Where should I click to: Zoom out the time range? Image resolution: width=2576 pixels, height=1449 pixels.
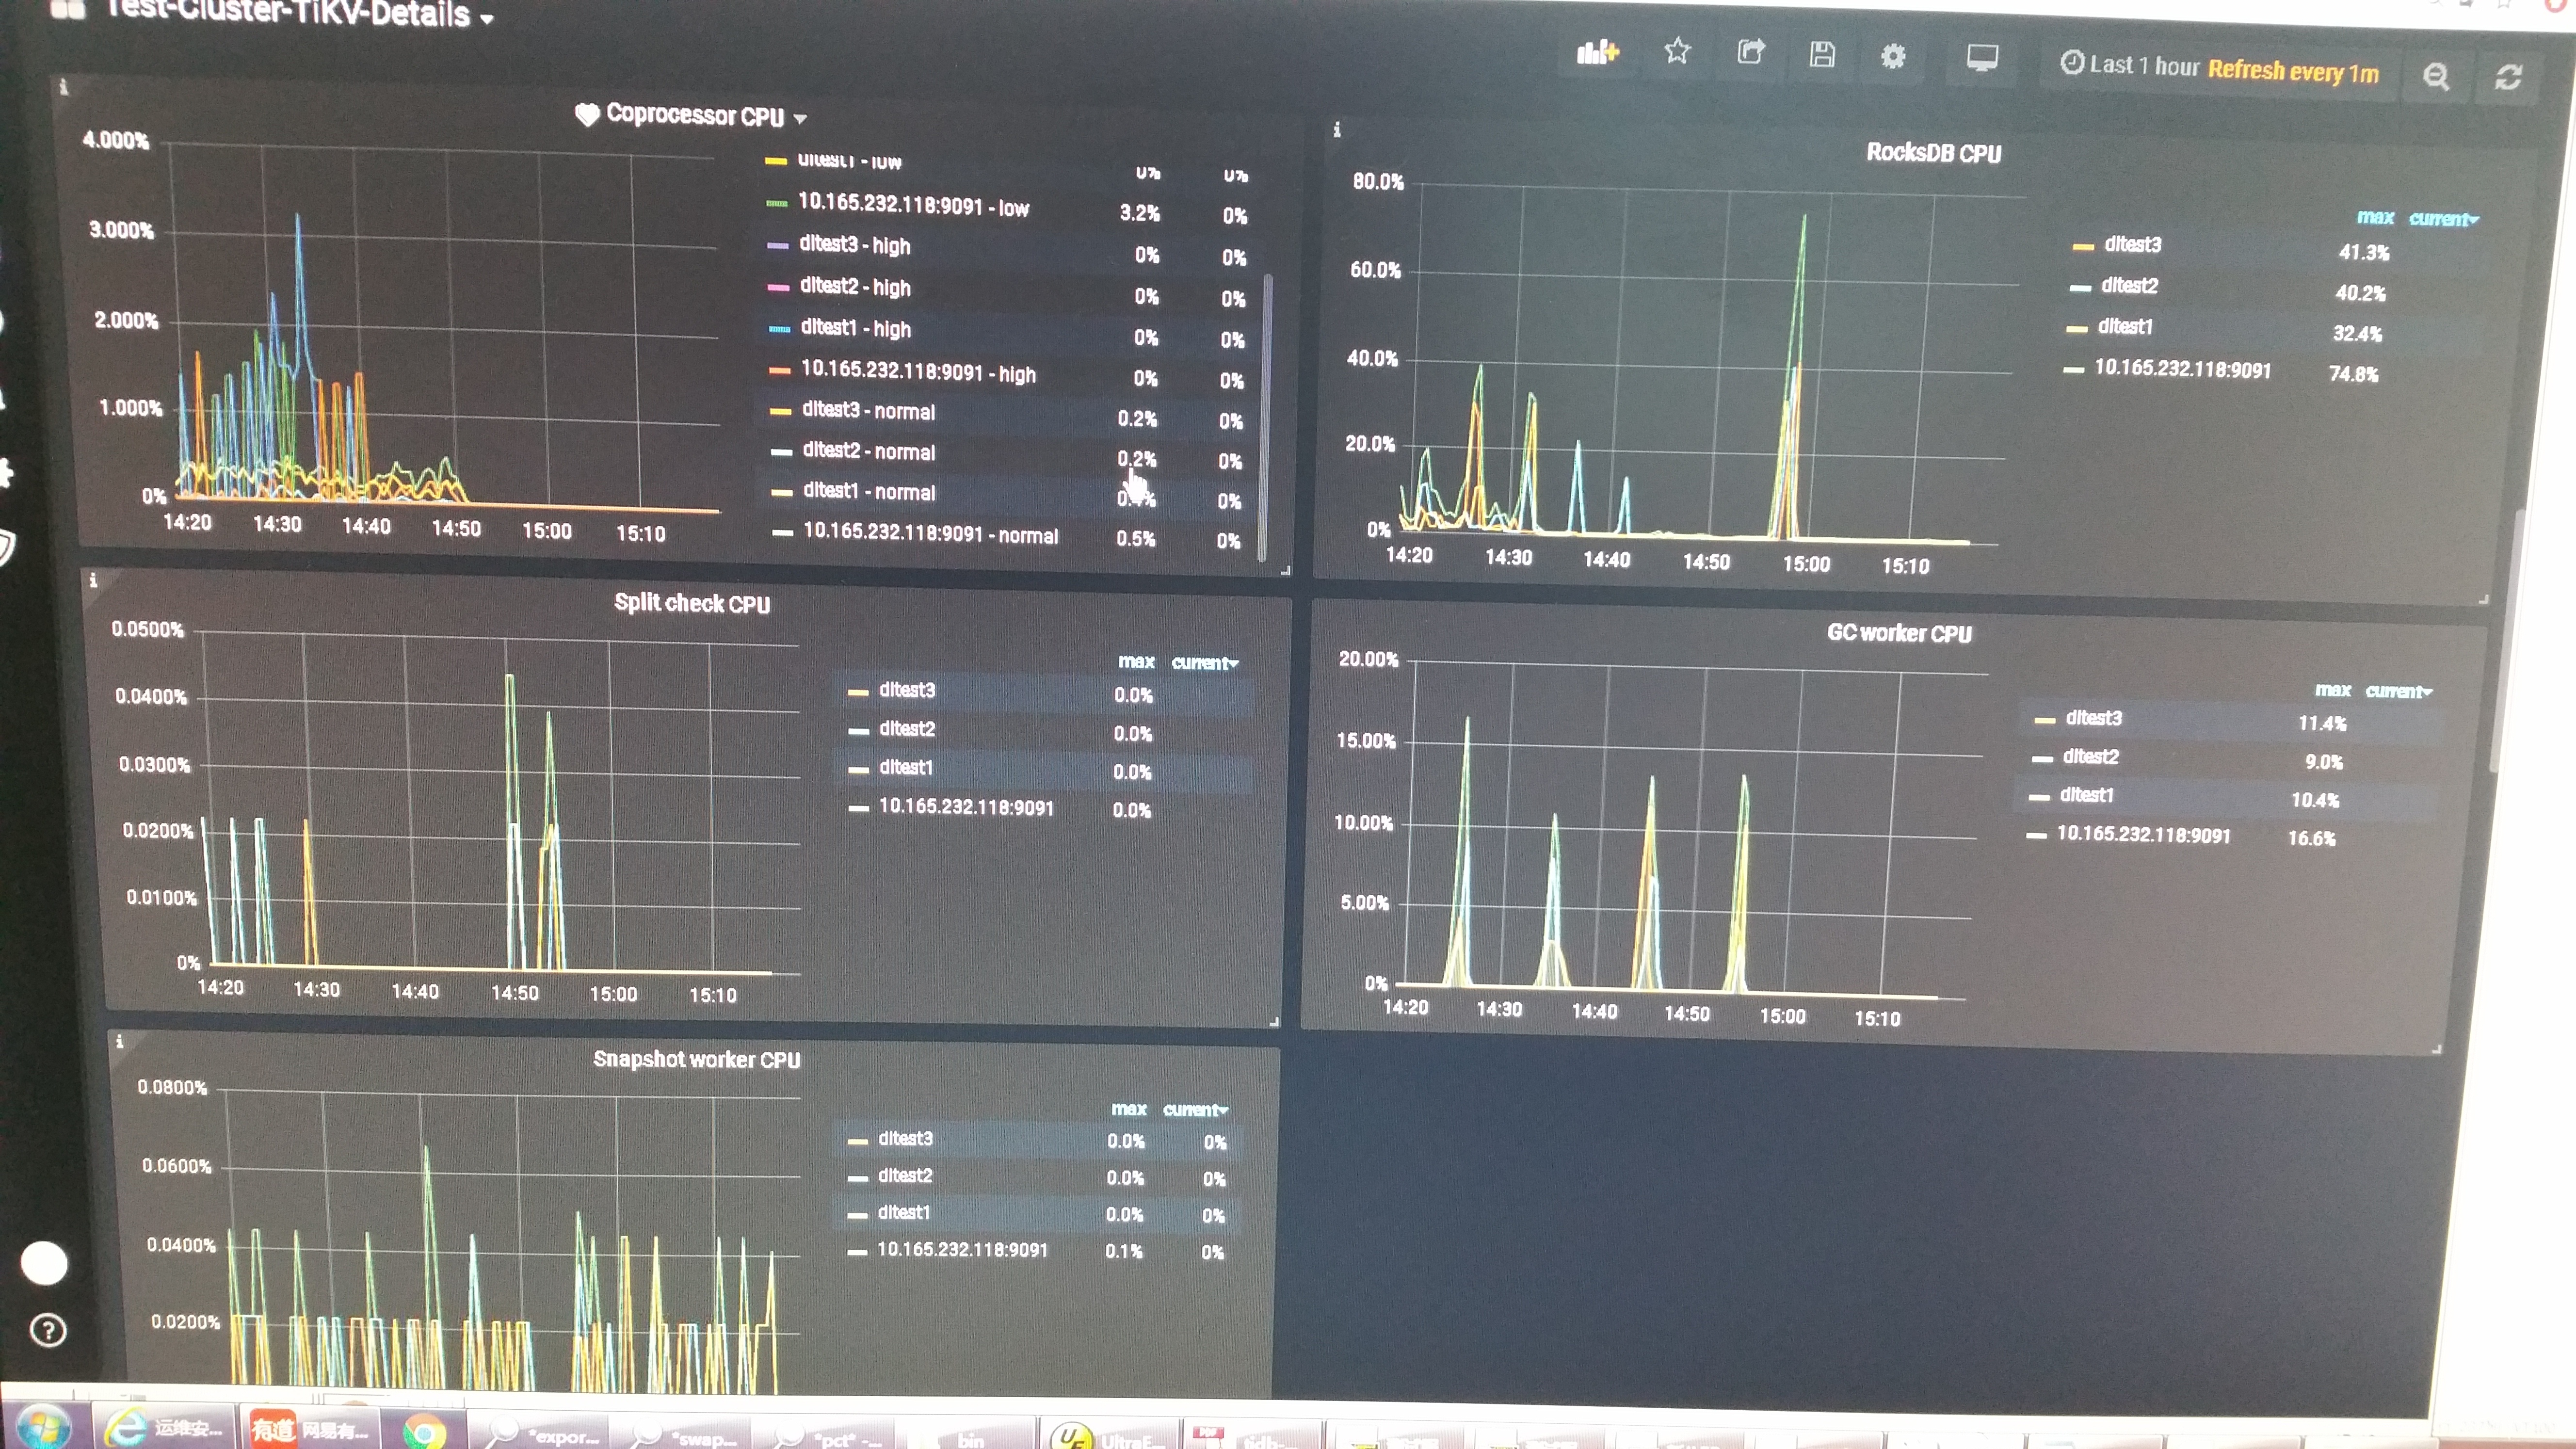pyautogui.click(x=2436, y=76)
